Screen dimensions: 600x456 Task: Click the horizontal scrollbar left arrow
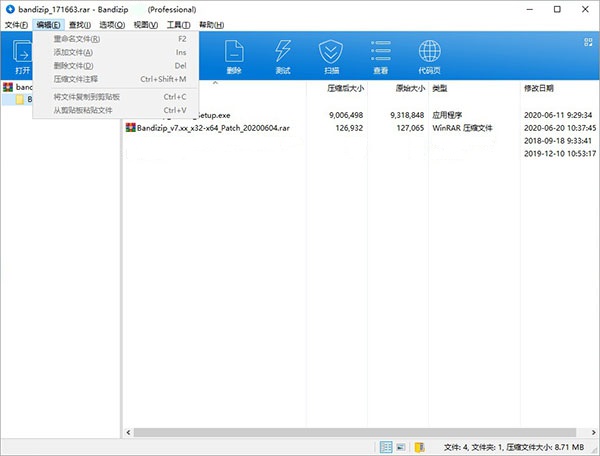coord(128,432)
